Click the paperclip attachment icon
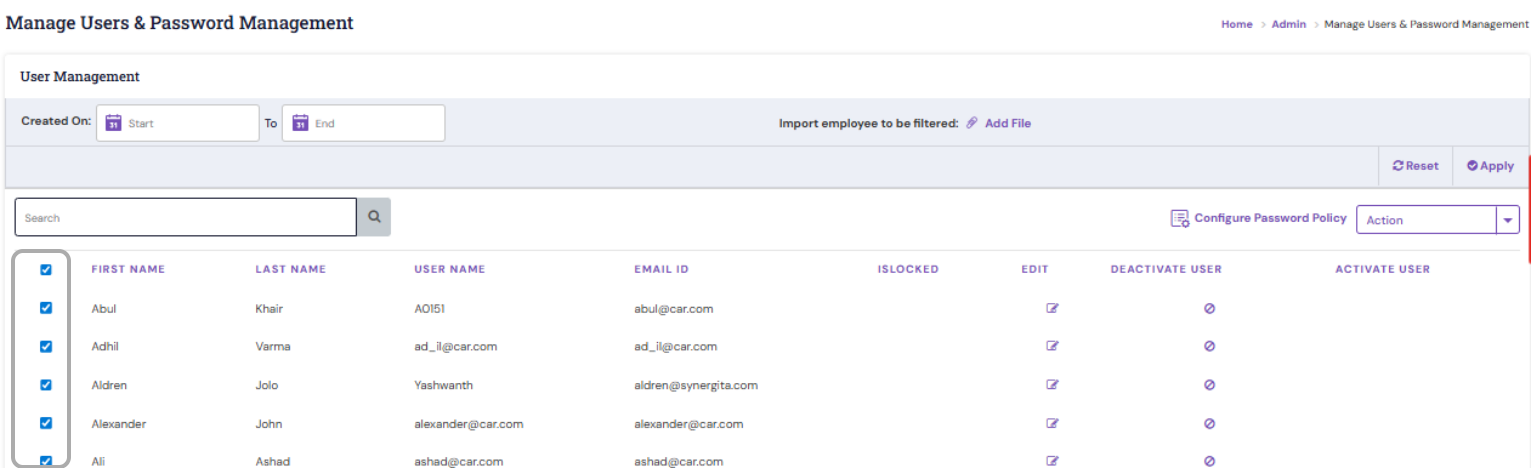 point(972,123)
